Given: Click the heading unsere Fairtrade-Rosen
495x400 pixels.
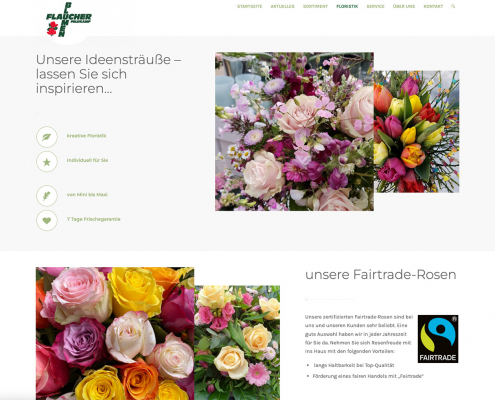Looking at the screenshot, I should (x=381, y=275).
